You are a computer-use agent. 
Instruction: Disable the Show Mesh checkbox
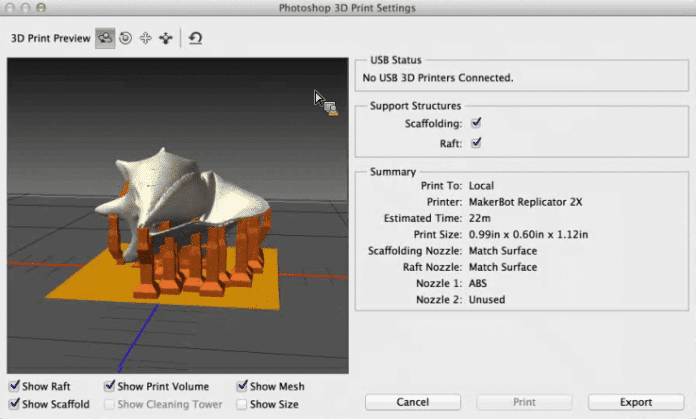pos(243,387)
